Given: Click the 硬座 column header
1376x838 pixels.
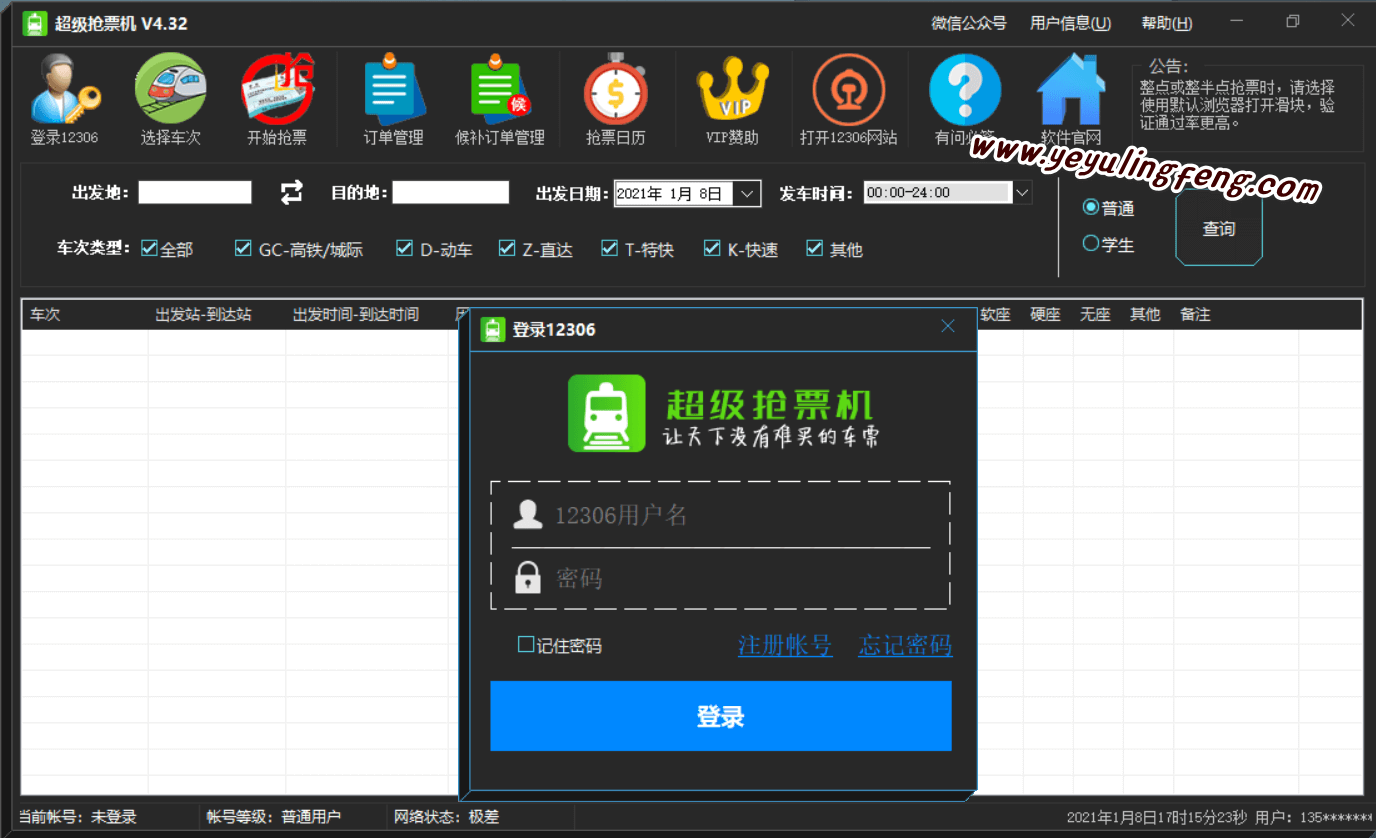Looking at the screenshot, I should click(x=1046, y=314).
